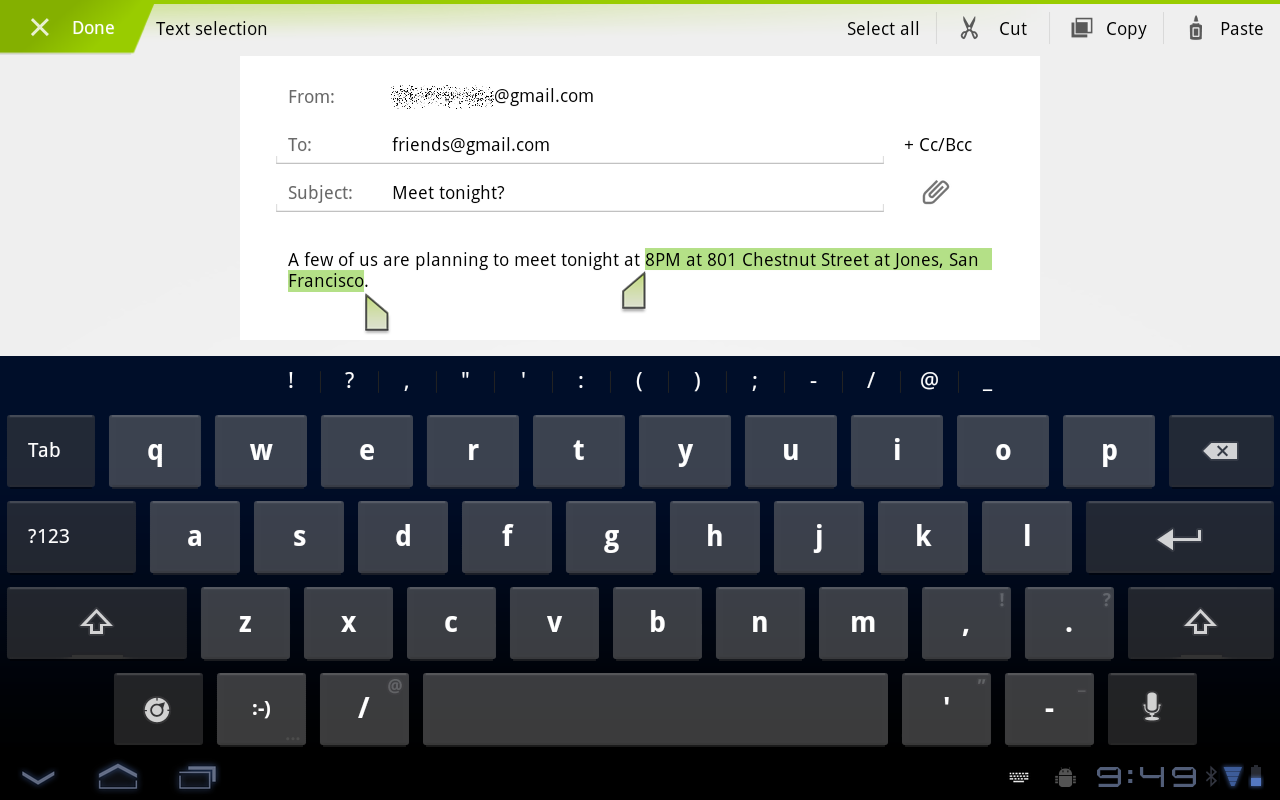This screenshot has width=1280, height=800.
Task: Hide the keyboard with down chevron
Action: (38, 776)
